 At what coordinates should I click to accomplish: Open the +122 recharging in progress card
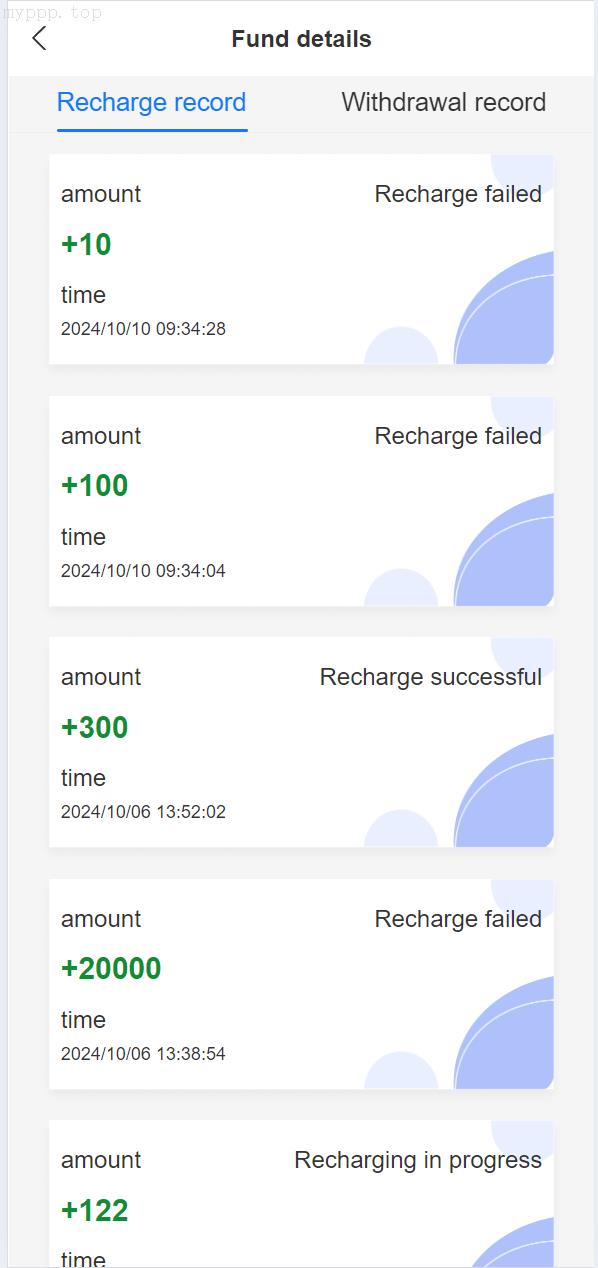click(301, 1194)
